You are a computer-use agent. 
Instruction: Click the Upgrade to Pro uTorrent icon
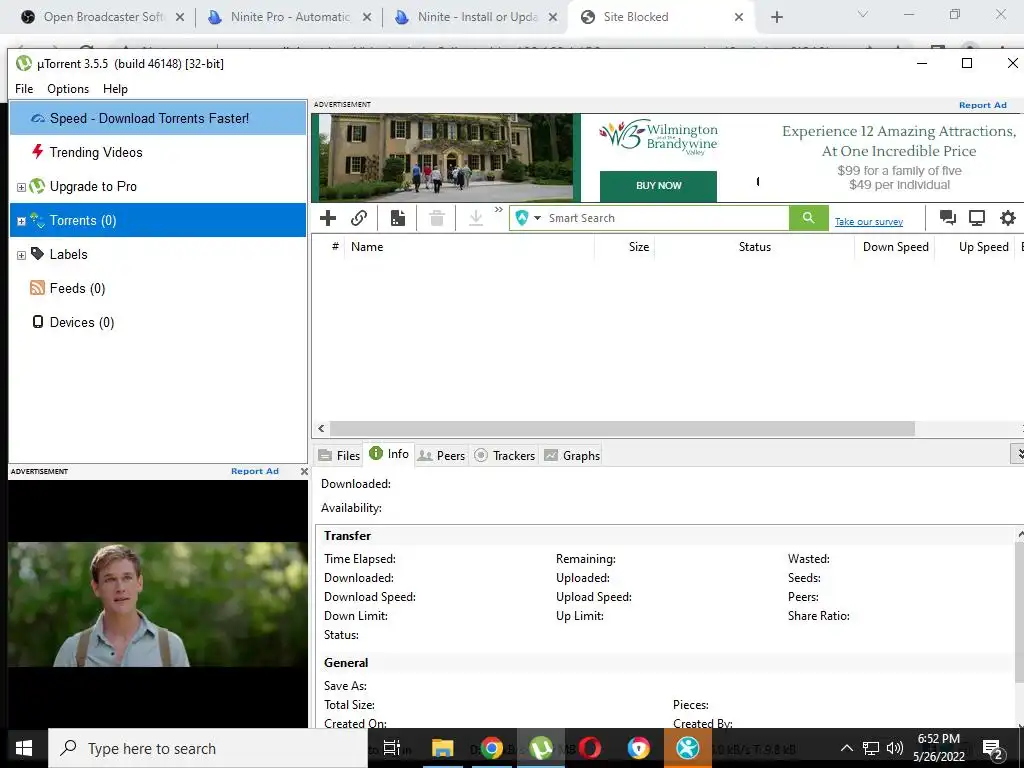pos(37,186)
